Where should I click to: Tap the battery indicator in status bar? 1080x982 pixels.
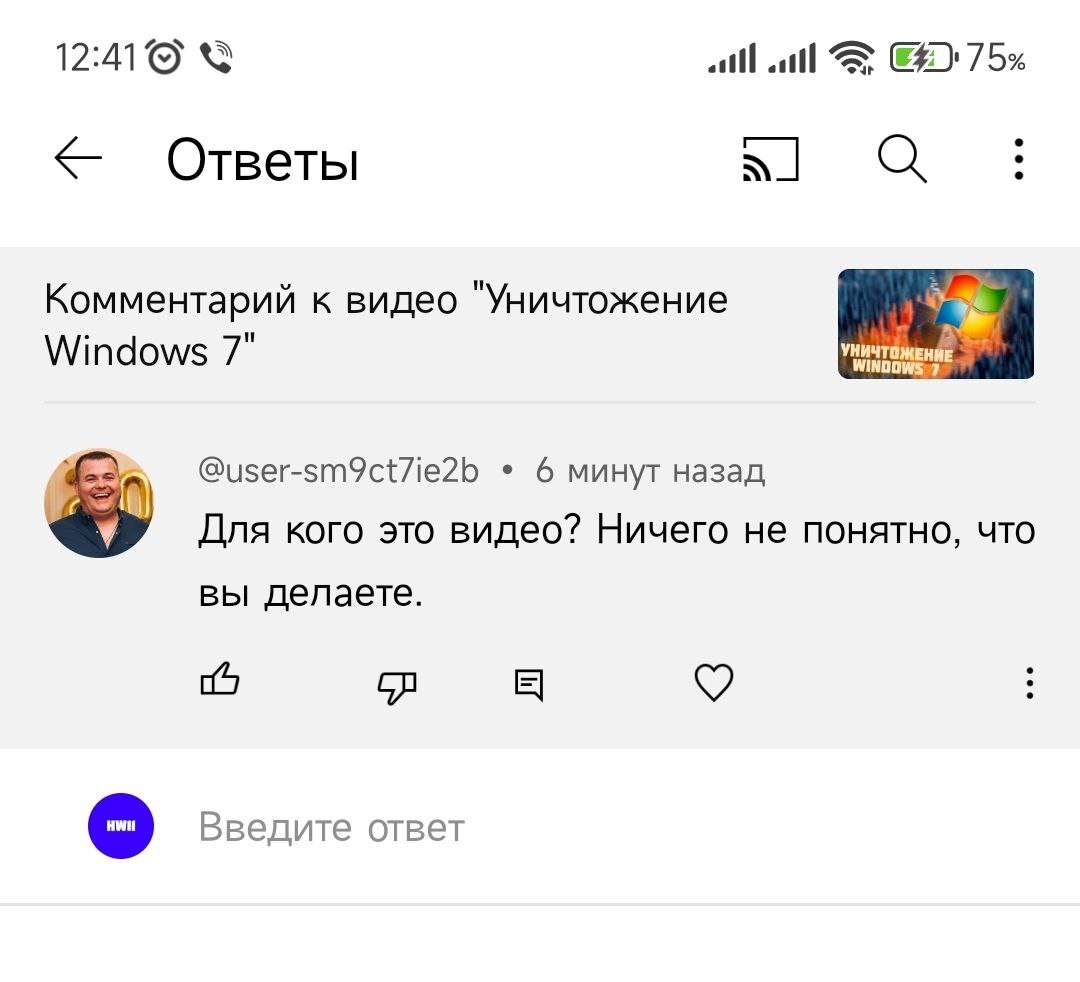926,60
